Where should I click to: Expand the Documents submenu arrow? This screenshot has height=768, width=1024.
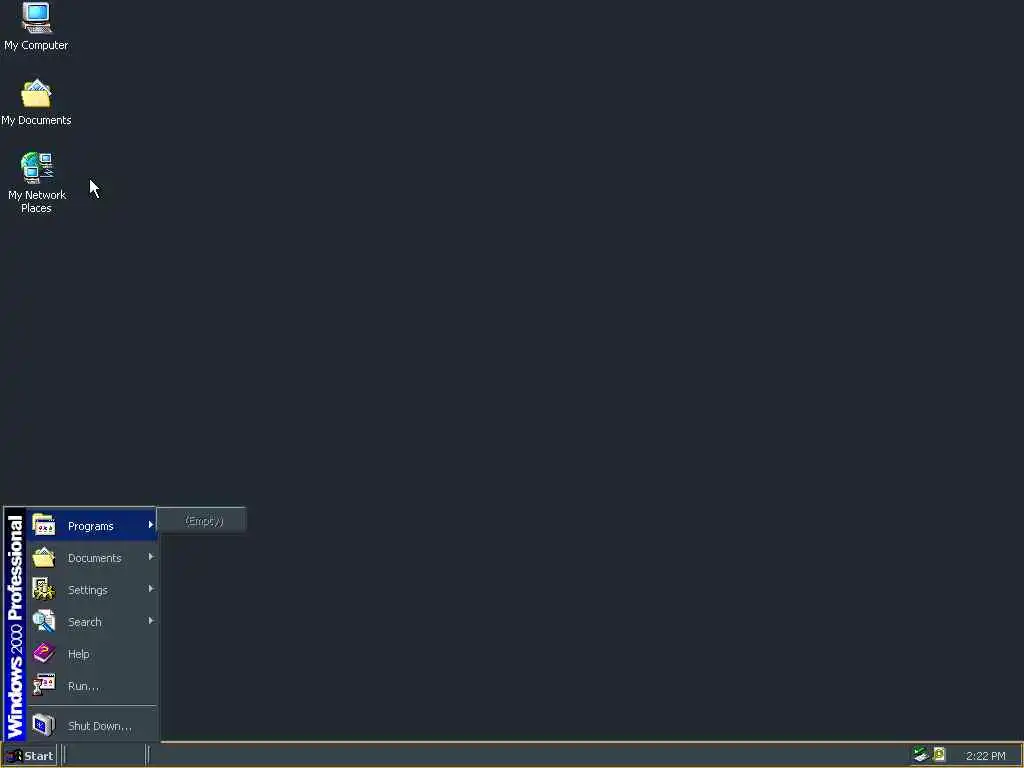coord(151,556)
